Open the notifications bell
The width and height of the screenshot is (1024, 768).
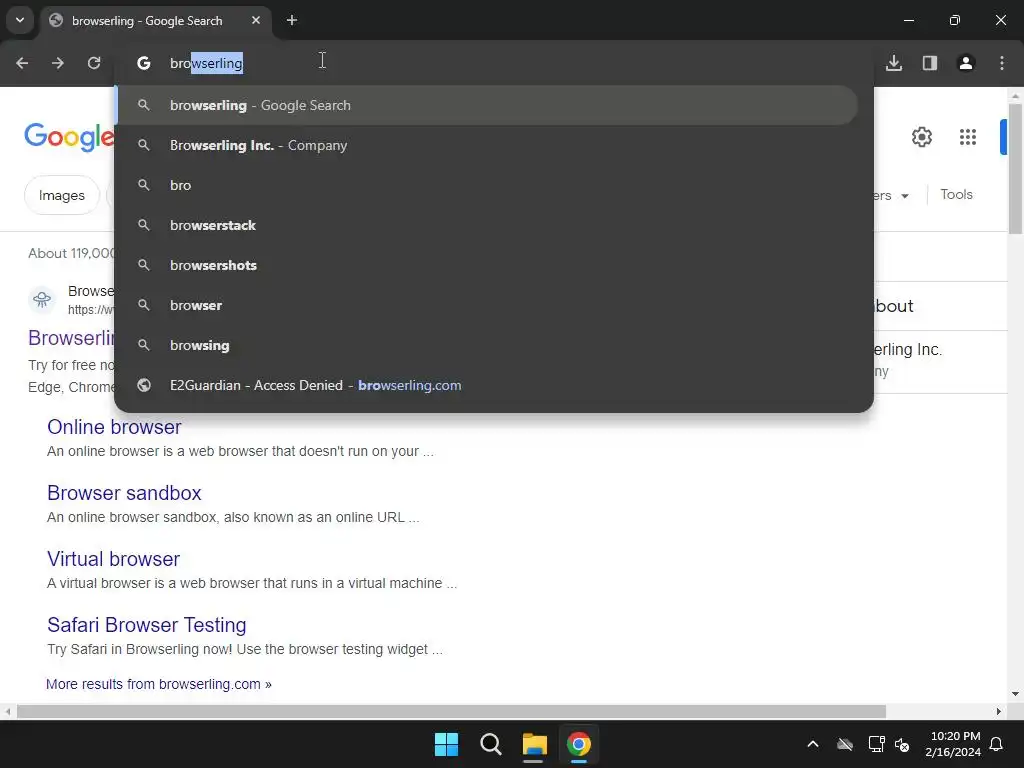(x=997, y=744)
